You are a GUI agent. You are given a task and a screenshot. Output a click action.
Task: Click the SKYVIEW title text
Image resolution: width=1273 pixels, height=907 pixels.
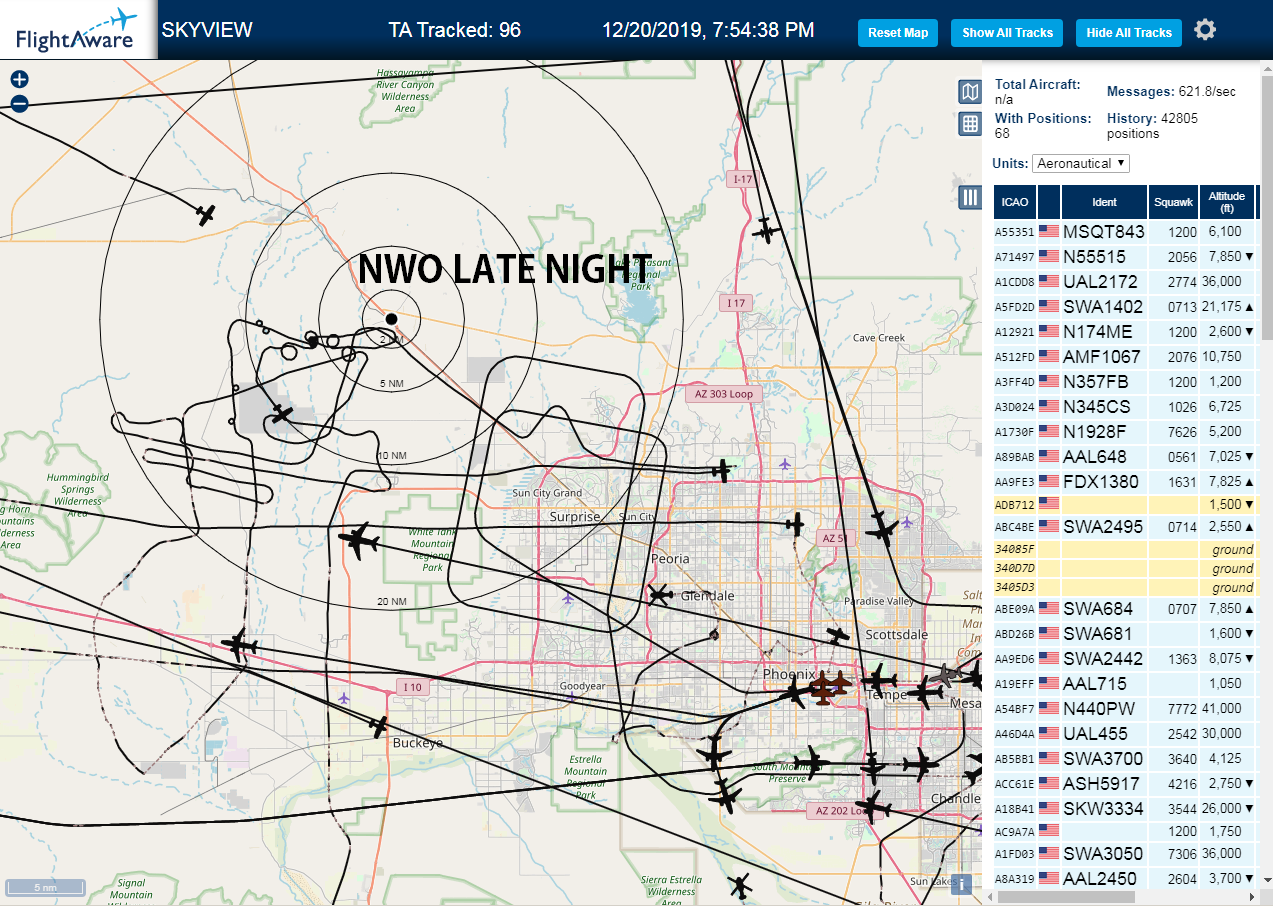click(x=207, y=30)
